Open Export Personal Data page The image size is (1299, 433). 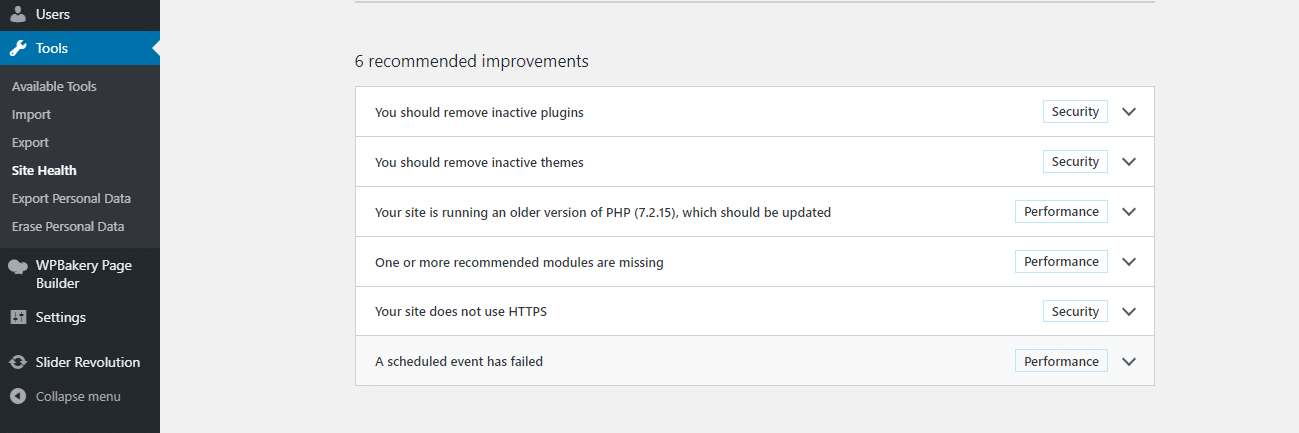[71, 198]
